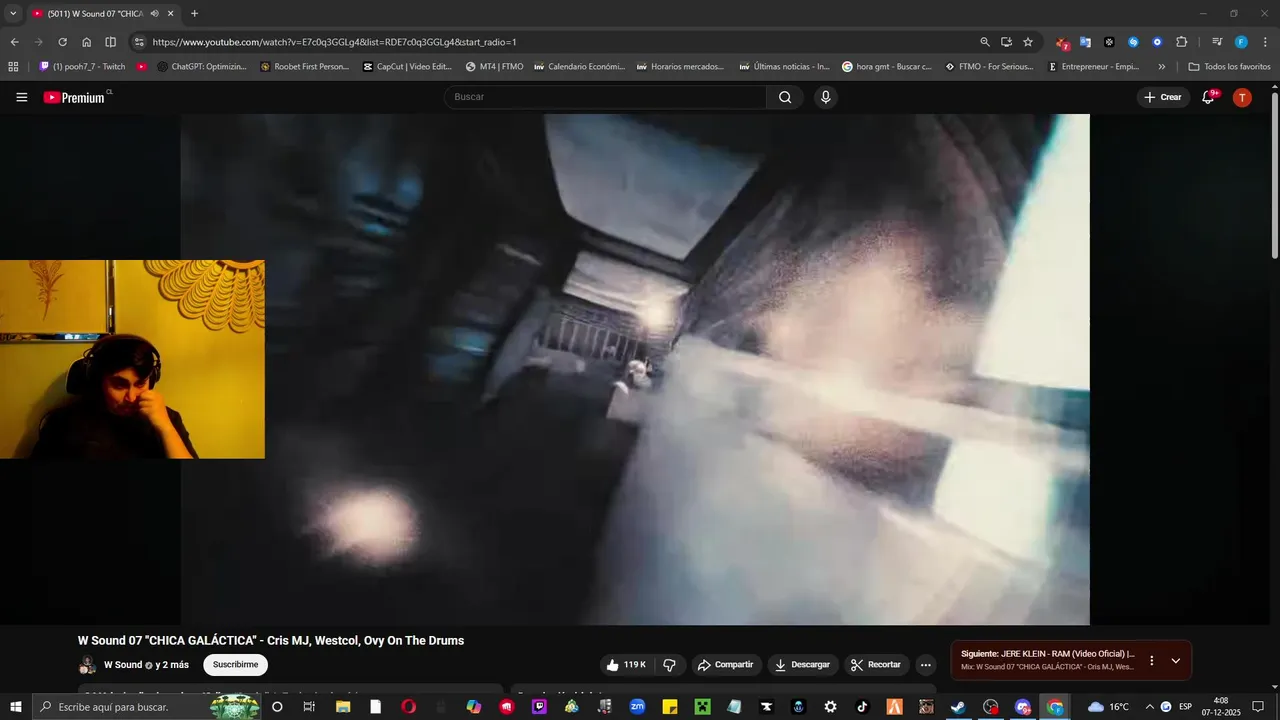Open Chrome Extensions puzzle icon
This screenshot has width=1280, height=720.
[x=1182, y=42]
